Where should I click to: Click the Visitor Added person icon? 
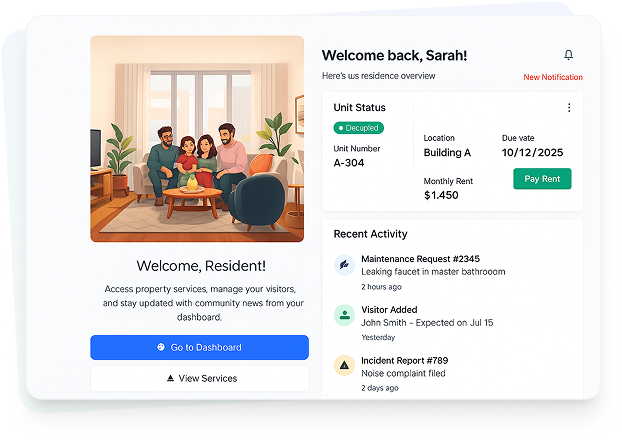344,315
